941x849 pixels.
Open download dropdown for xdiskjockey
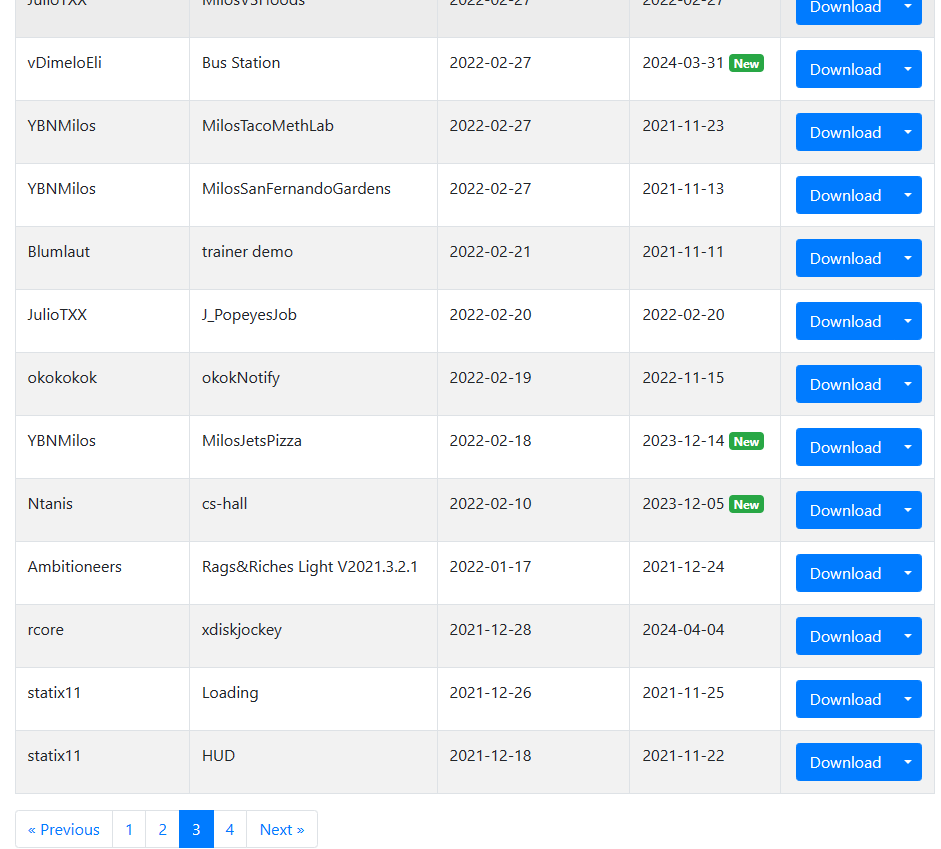point(908,636)
